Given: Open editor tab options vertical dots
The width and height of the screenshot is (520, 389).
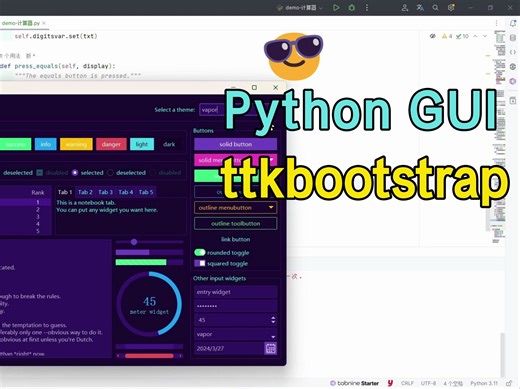Looking at the screenshot, I should click(496, 23).
